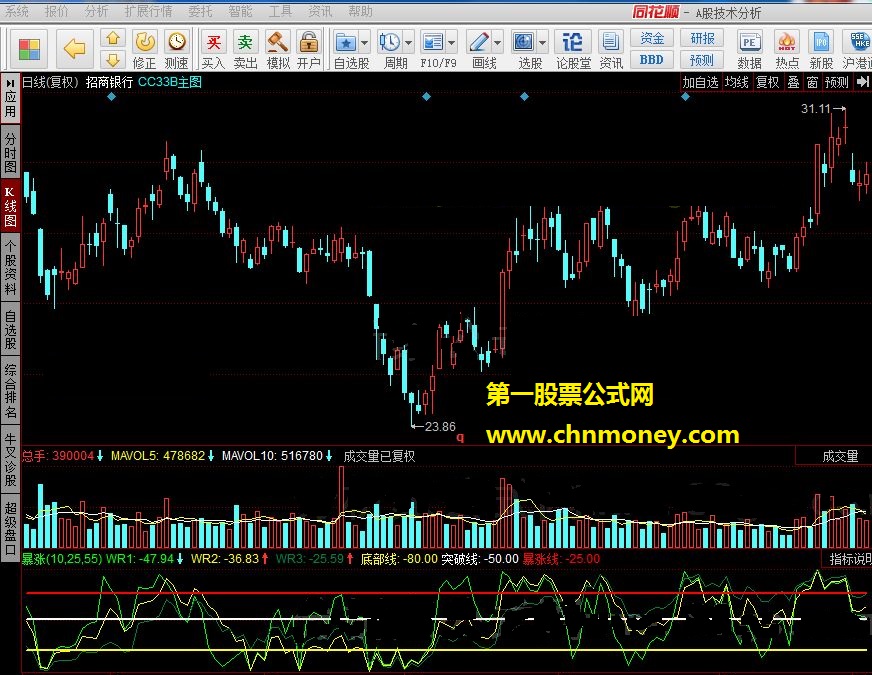Click 预测 in the chart header
Image resolution: width=872 pixels, height=675 pixels.
pos(836,82)
